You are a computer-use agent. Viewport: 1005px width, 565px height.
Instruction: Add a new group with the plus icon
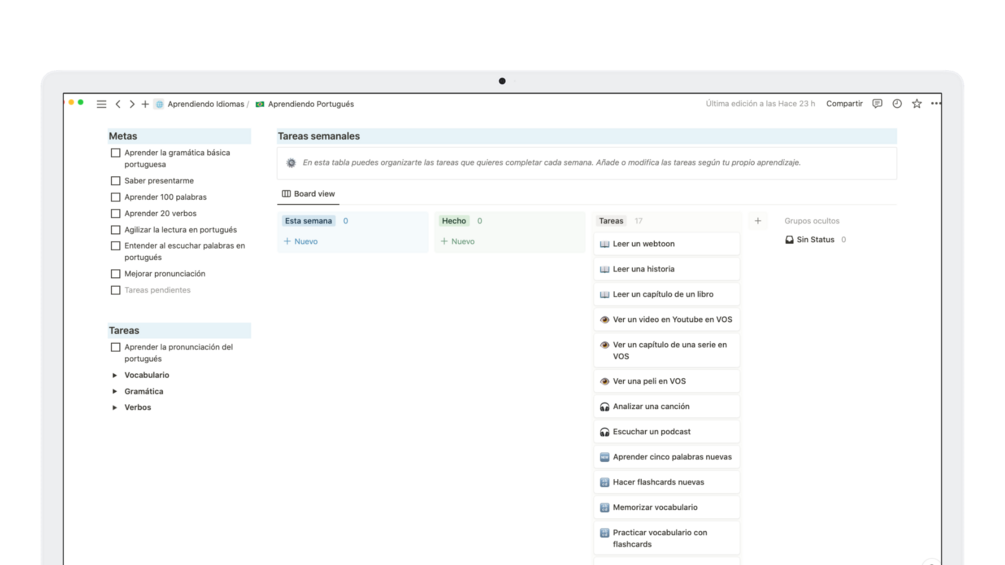(x=758, y=221)
